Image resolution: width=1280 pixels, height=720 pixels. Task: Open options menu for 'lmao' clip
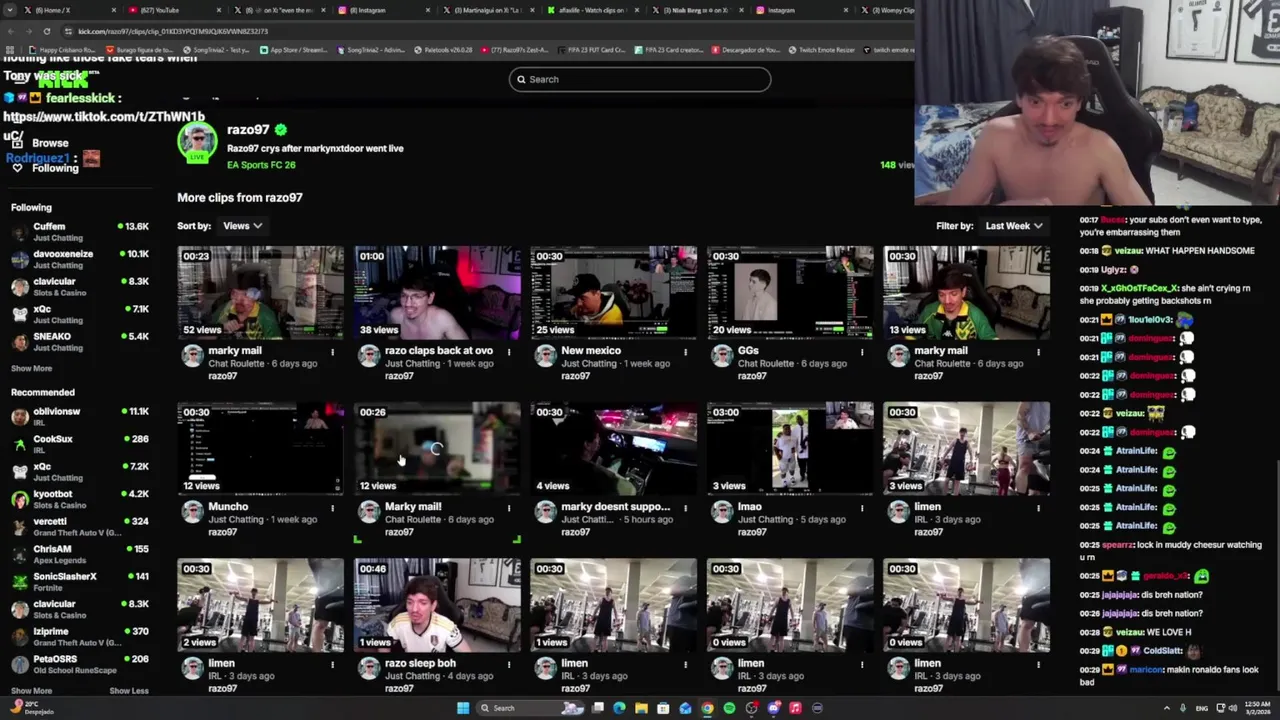862,508
